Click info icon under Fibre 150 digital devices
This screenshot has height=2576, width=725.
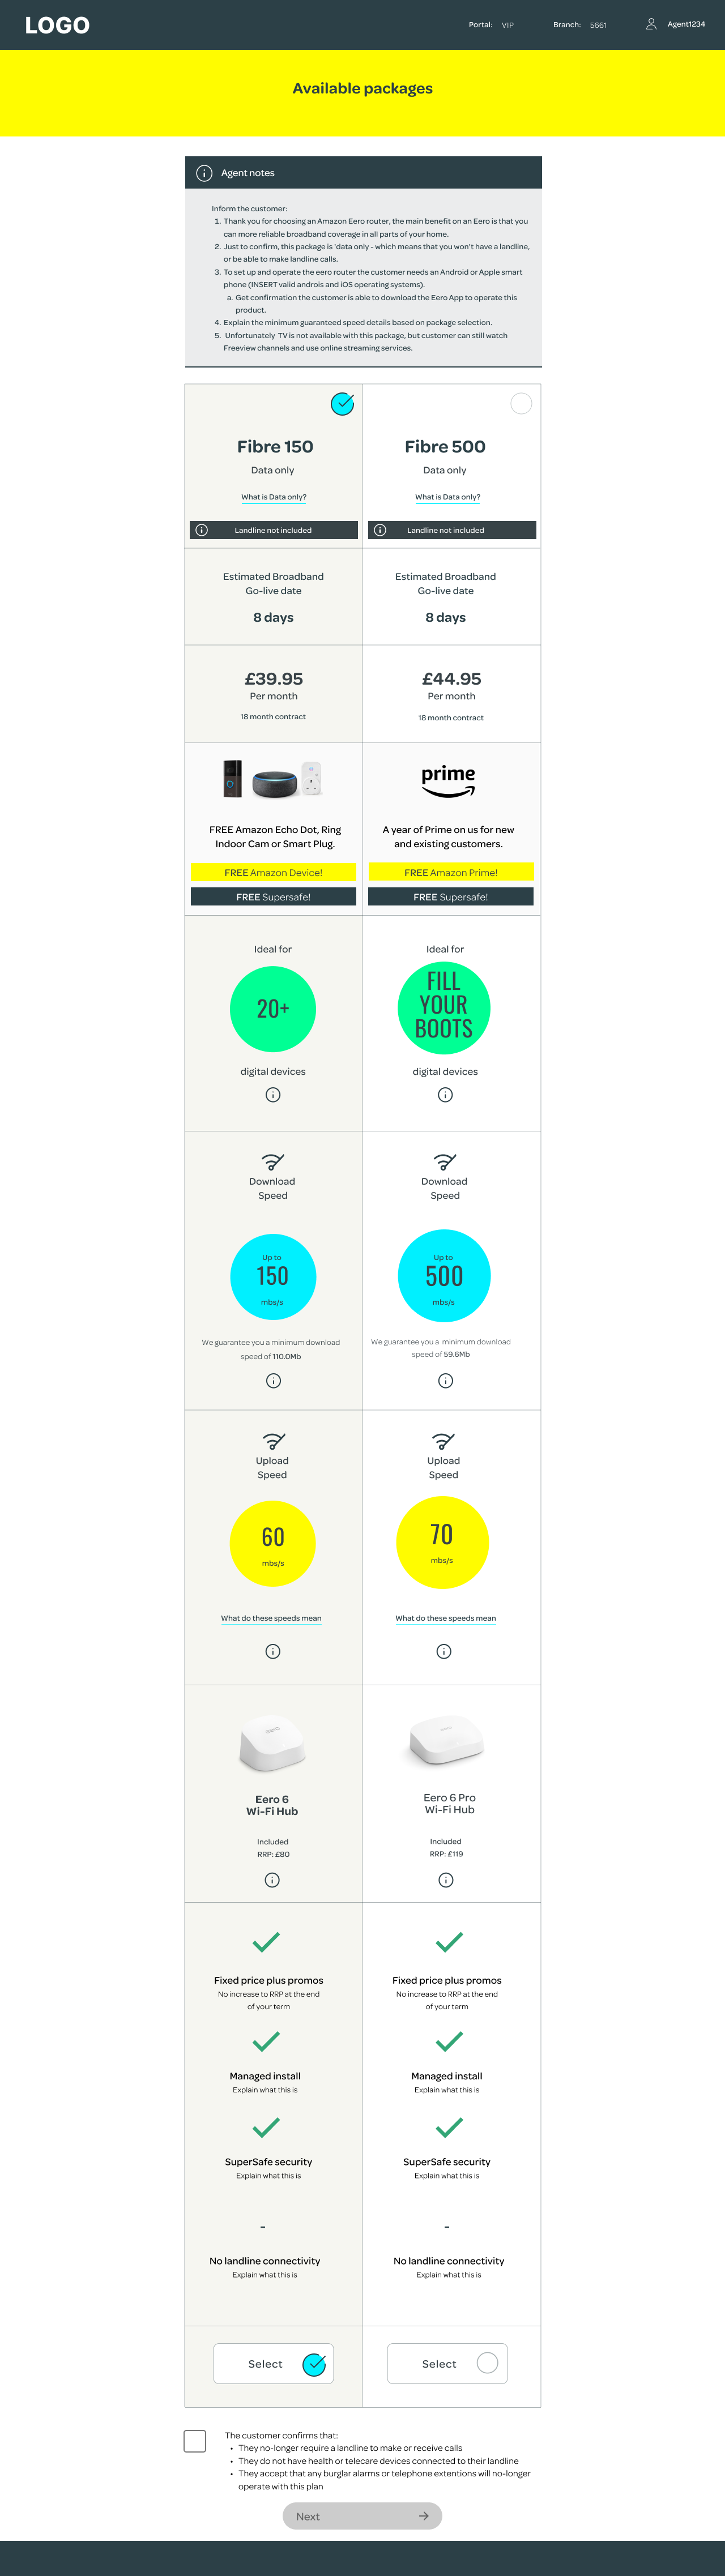273,1095
